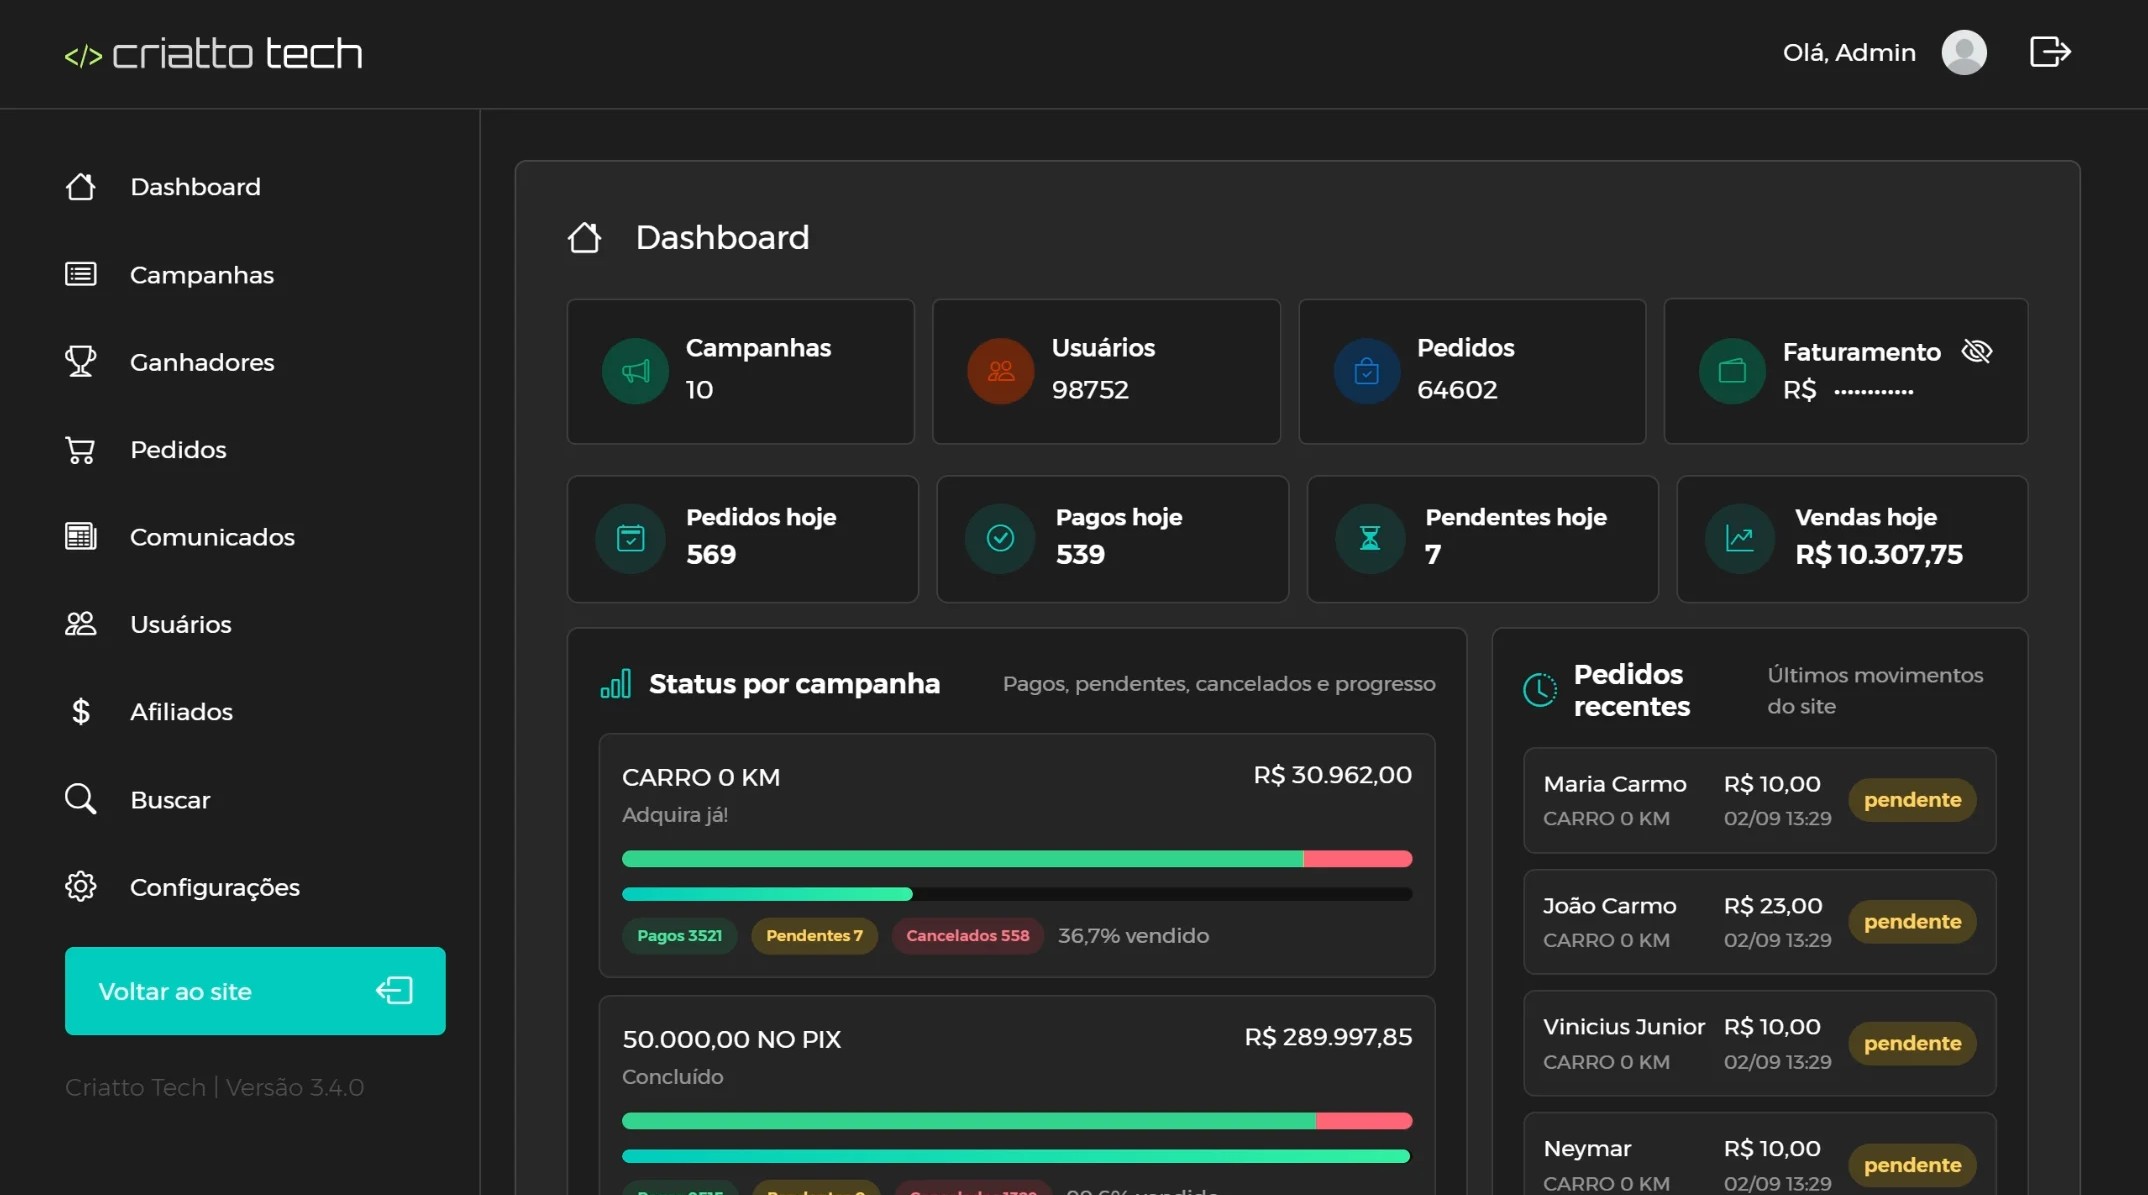Click the '36,7% vendido' text
The image size is (2148, 1195).
click(1133, 936)
